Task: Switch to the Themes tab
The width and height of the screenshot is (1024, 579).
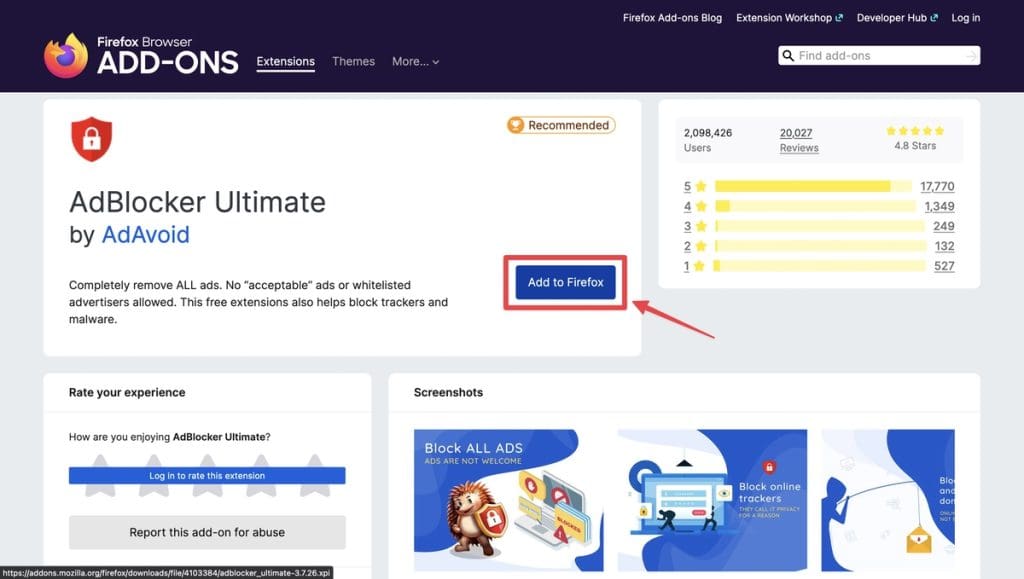Action: pyautogui.click(x=353, y=61)
